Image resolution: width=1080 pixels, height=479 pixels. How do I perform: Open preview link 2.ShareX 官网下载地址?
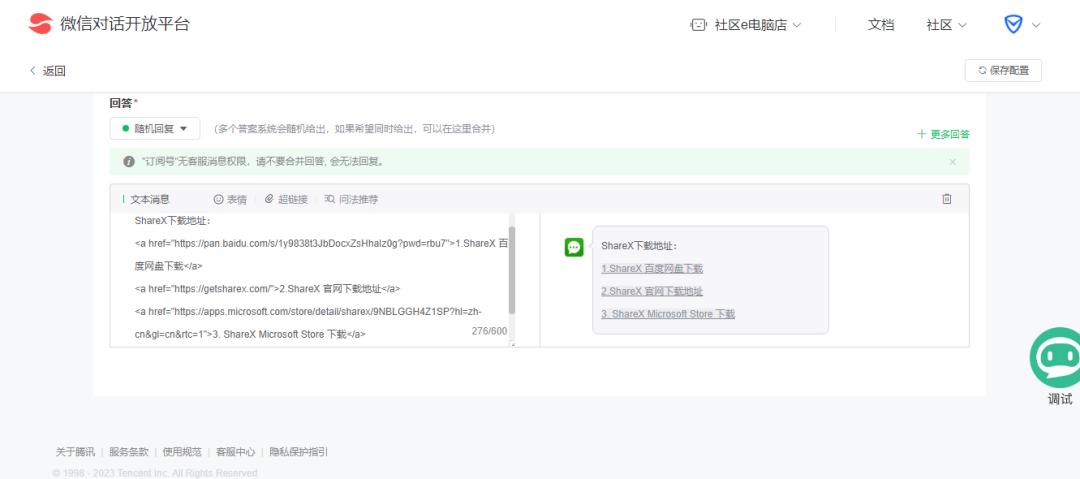[x=652, y=292]
